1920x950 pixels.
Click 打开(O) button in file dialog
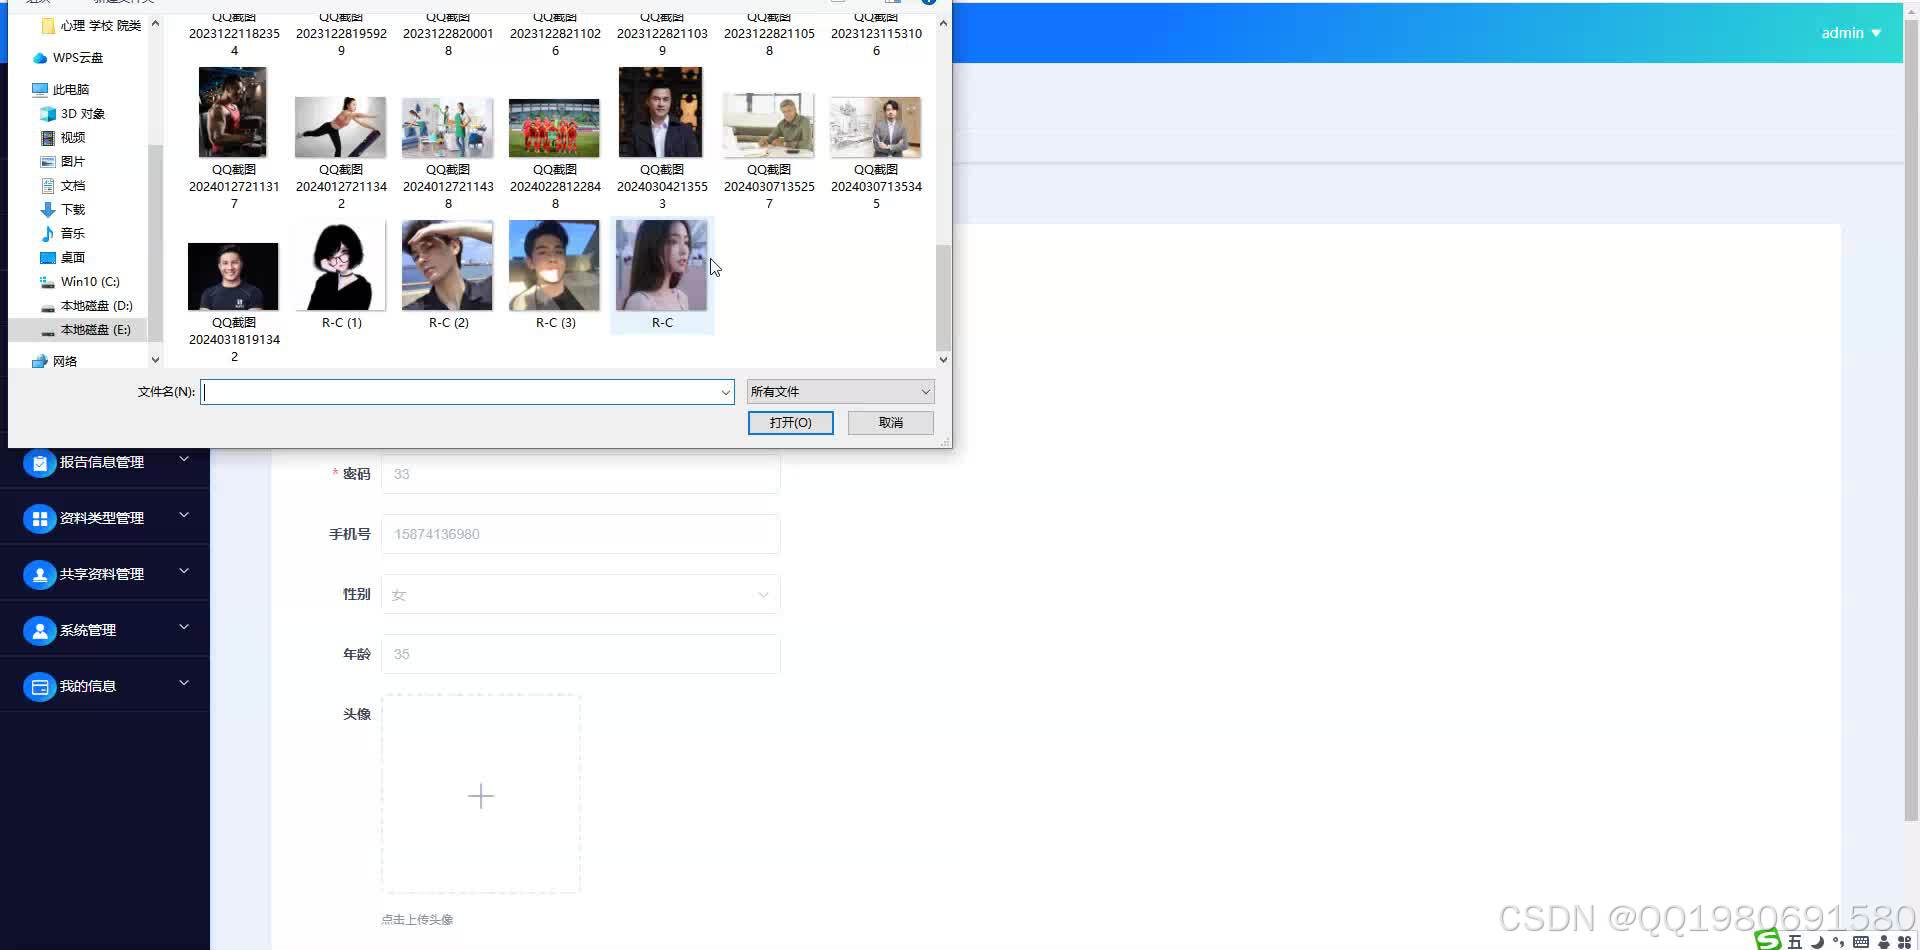790,423
